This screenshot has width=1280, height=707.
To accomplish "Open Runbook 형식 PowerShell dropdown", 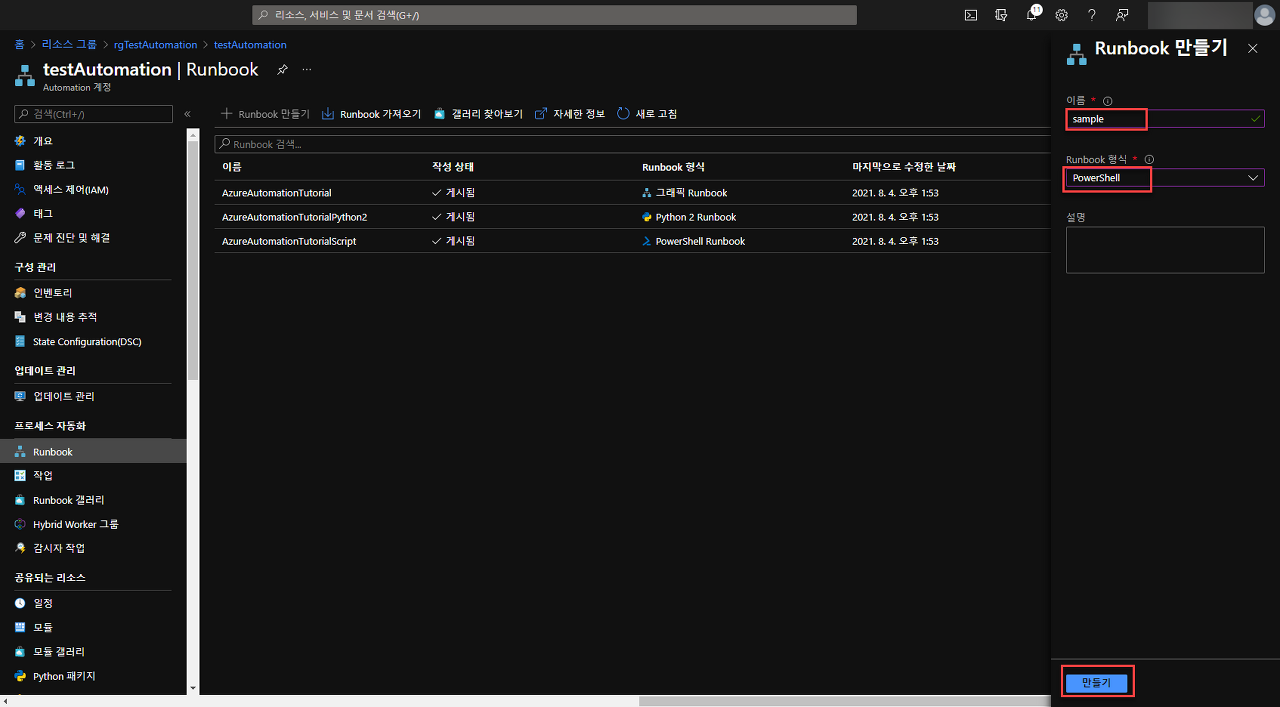I will (1165, 178).
